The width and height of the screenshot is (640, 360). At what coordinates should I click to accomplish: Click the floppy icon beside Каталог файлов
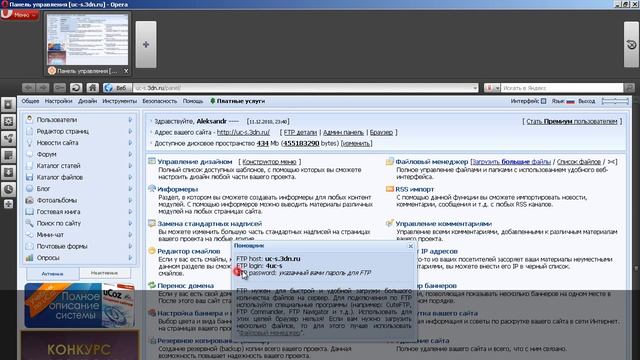[x=29, y=177]
